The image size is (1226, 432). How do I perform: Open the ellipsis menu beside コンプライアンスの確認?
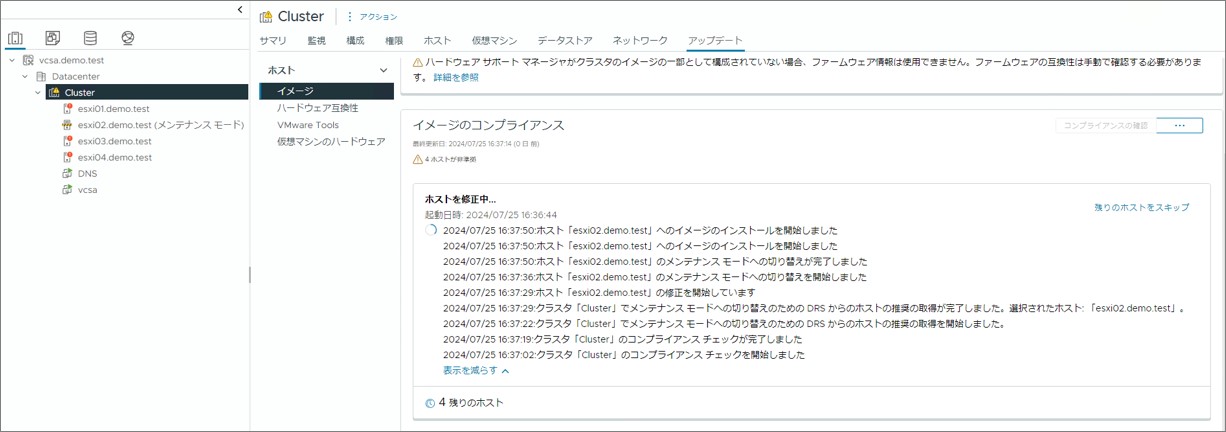coord(1180,126)
